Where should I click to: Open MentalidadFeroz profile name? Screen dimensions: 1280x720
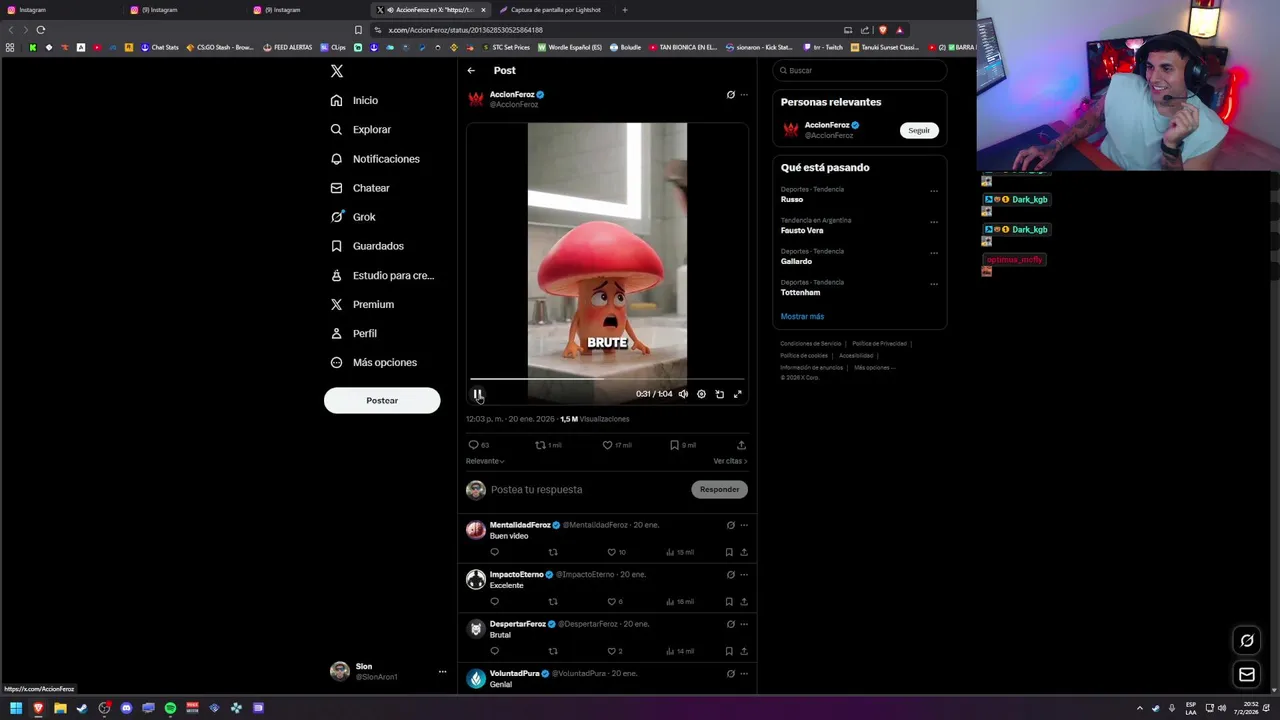(x=520, y=525)
